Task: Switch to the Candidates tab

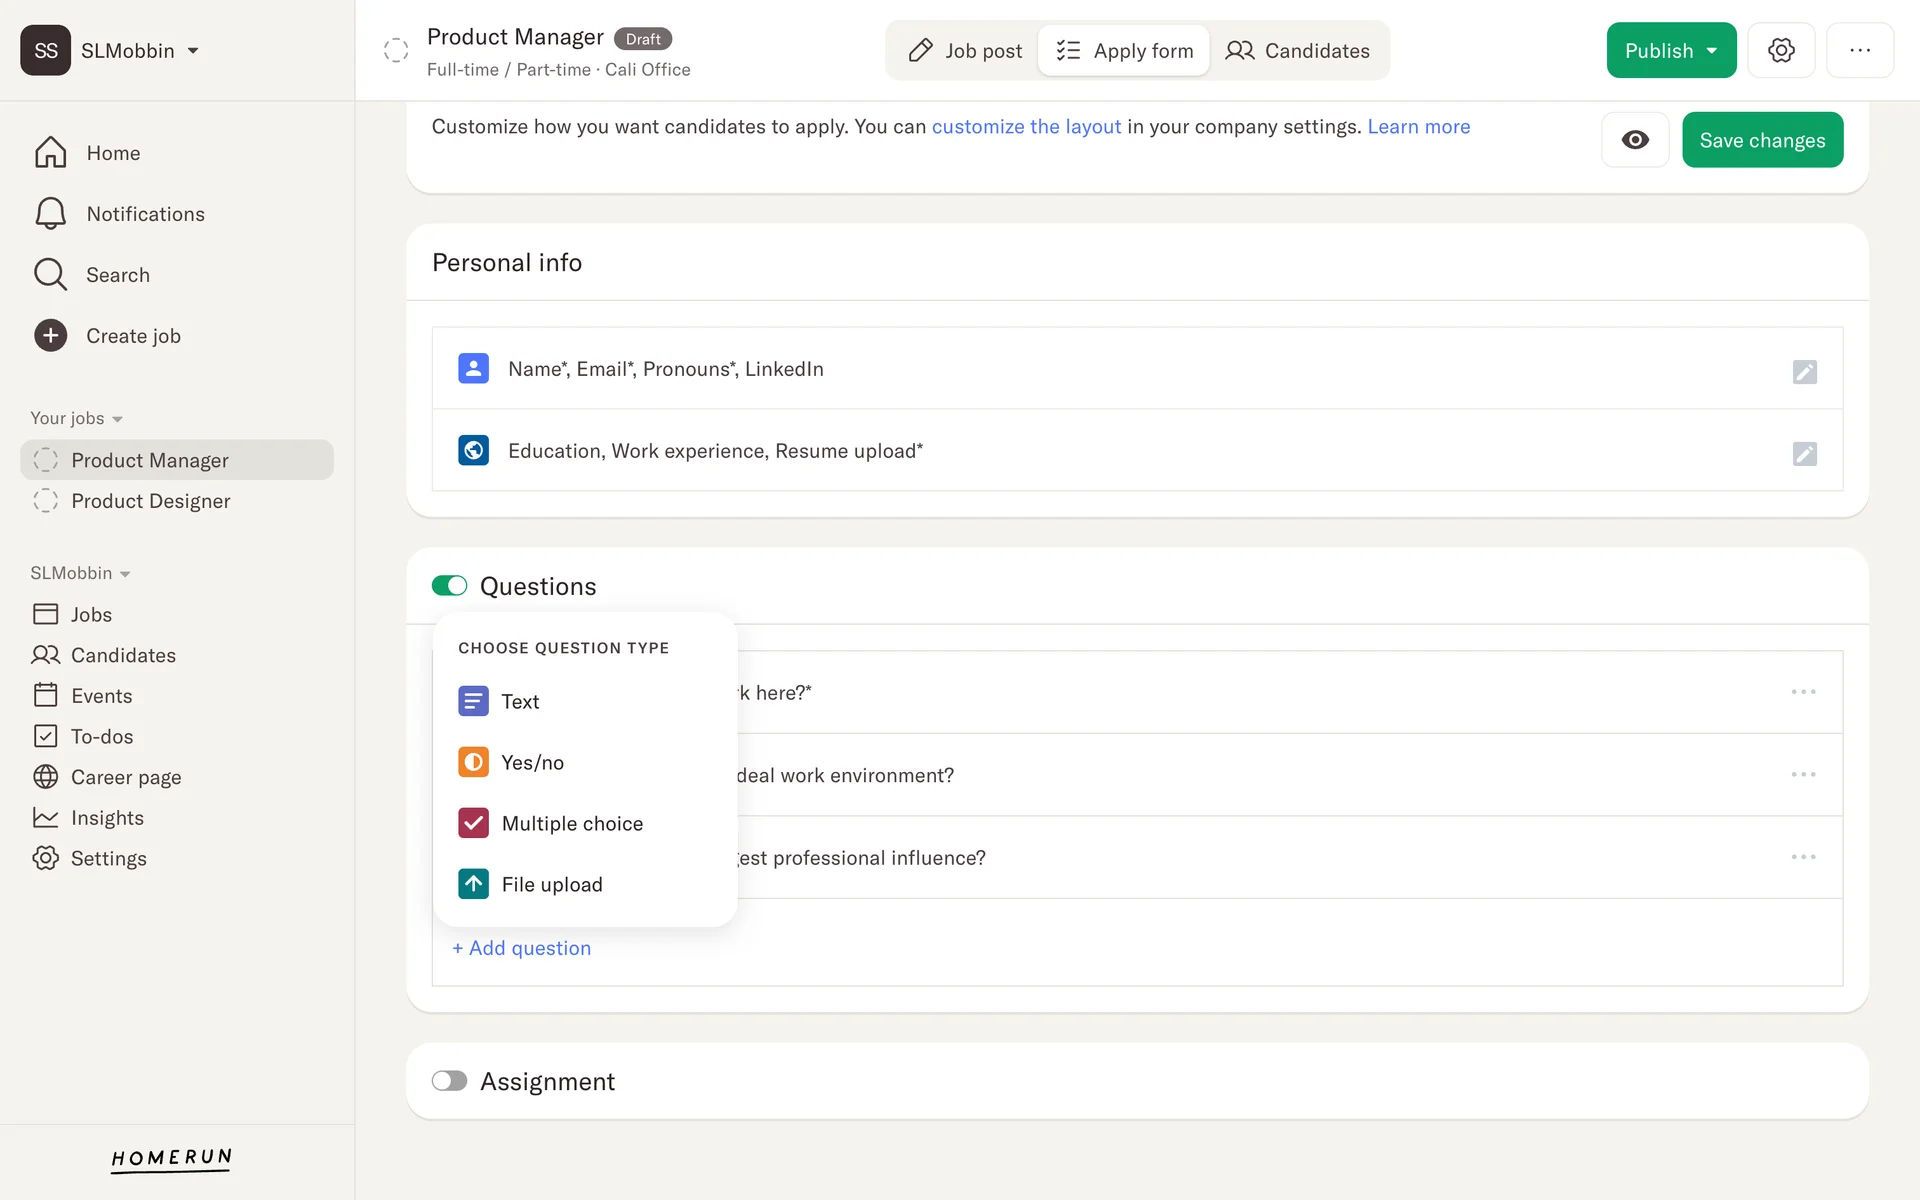Action: (x=1297, y=51)
